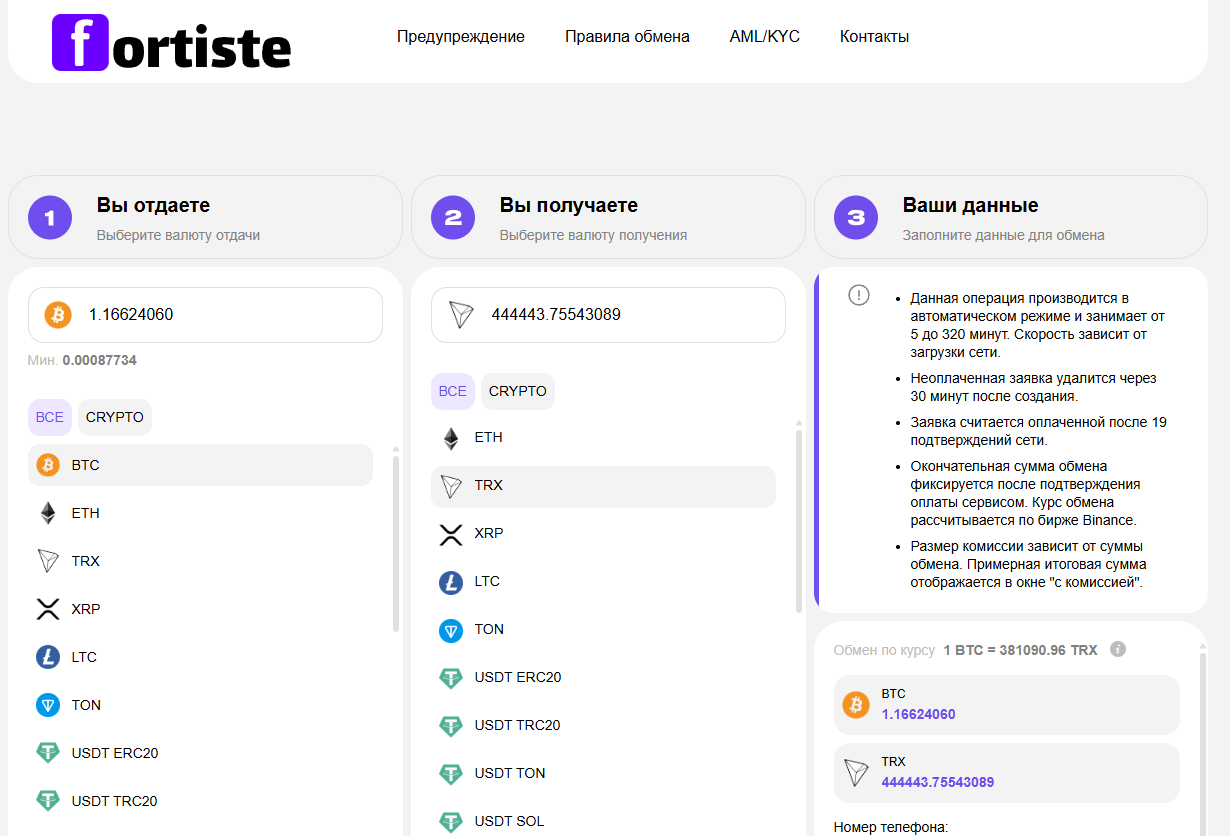Select USDT TON label in receive list

(510, 774)
